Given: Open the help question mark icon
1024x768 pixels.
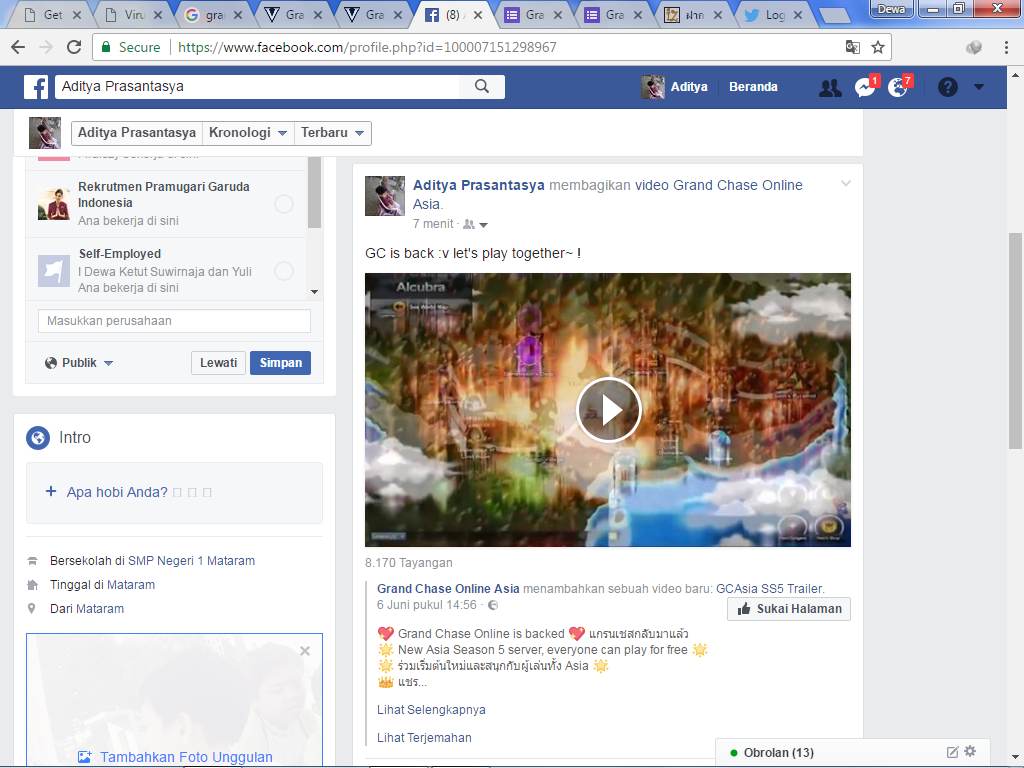Looking at the screenshot, I should pyautogui.click(x=948, y=87).
